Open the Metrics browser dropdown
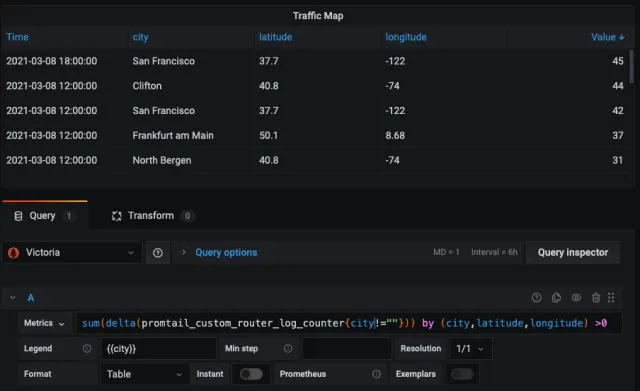Screen dimensions: 640x391 coord(44,323)
